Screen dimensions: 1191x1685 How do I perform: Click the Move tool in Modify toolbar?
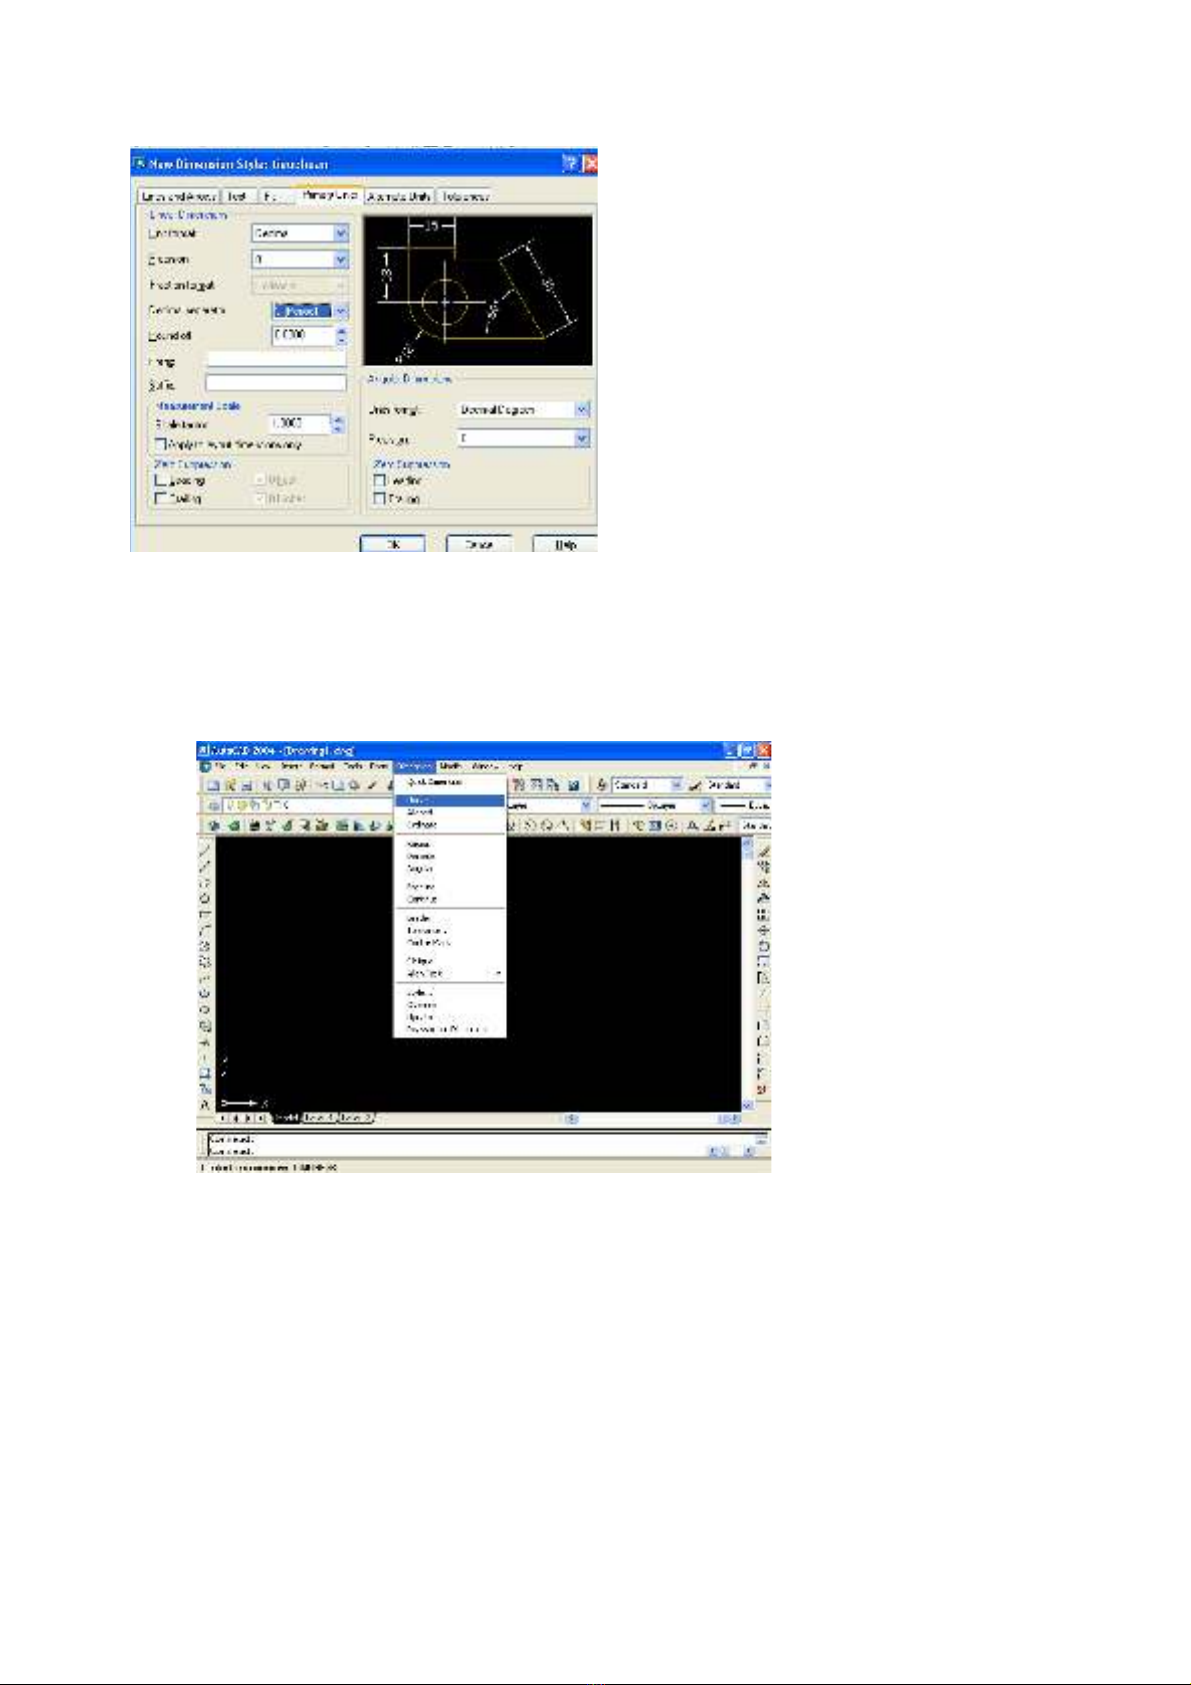pyautogui.click(x=764, y=931)
